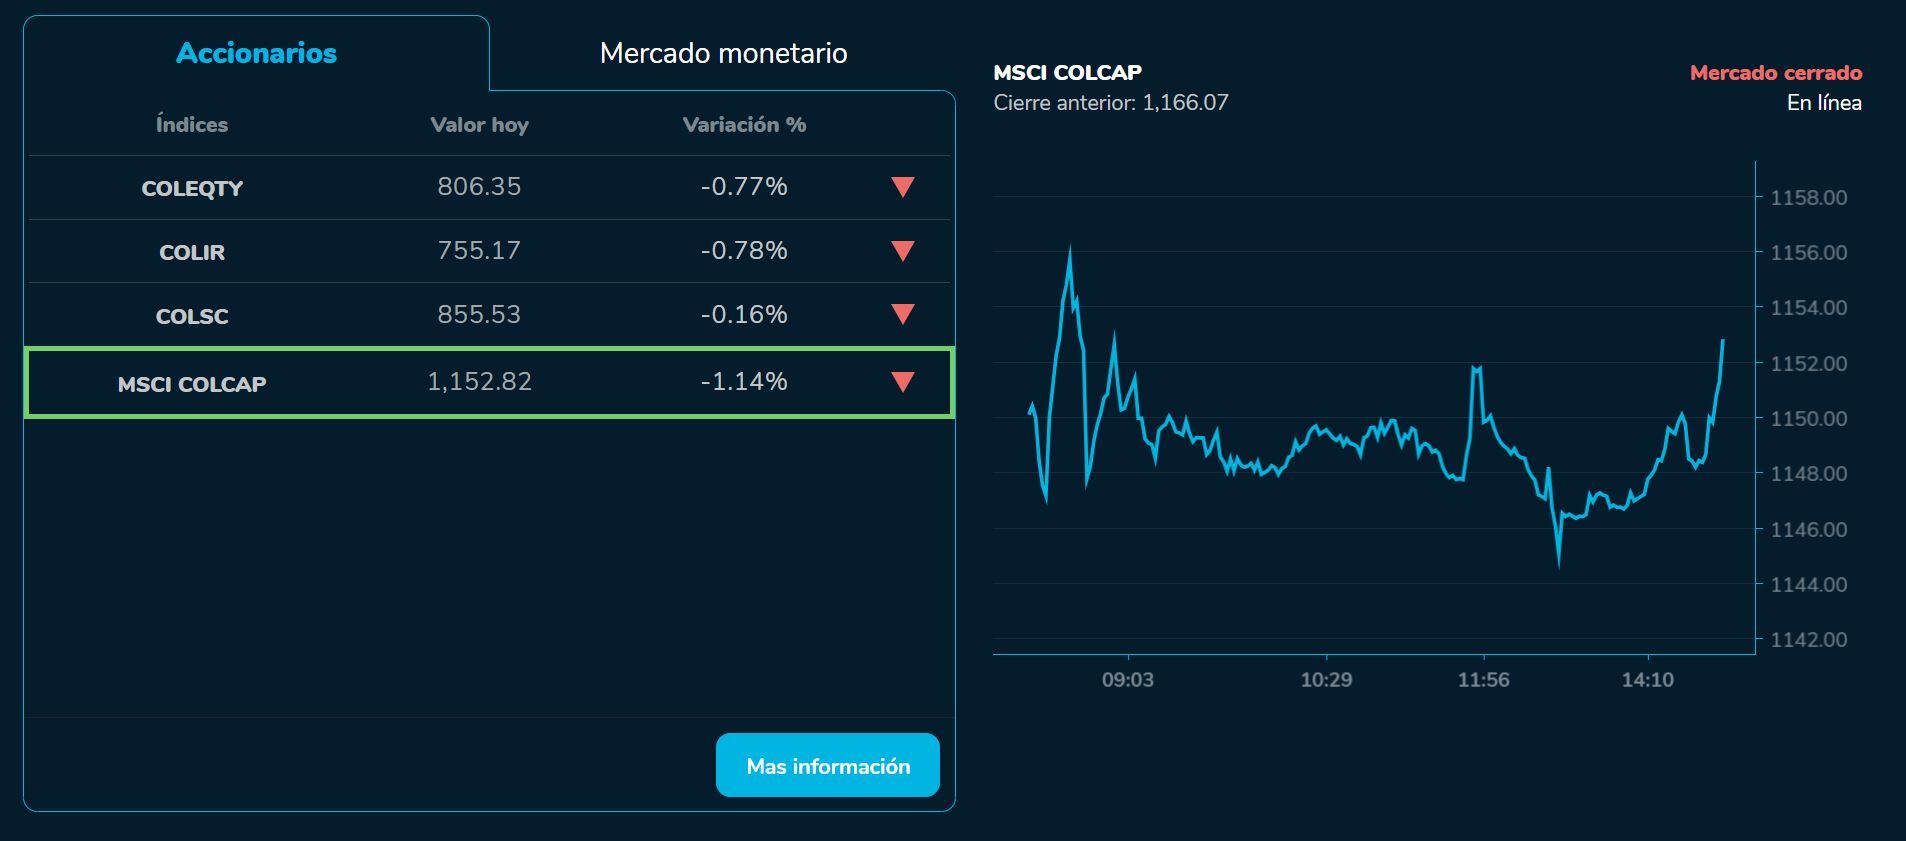
Task: Select the COLIR index row
Action: click(488, 251)
